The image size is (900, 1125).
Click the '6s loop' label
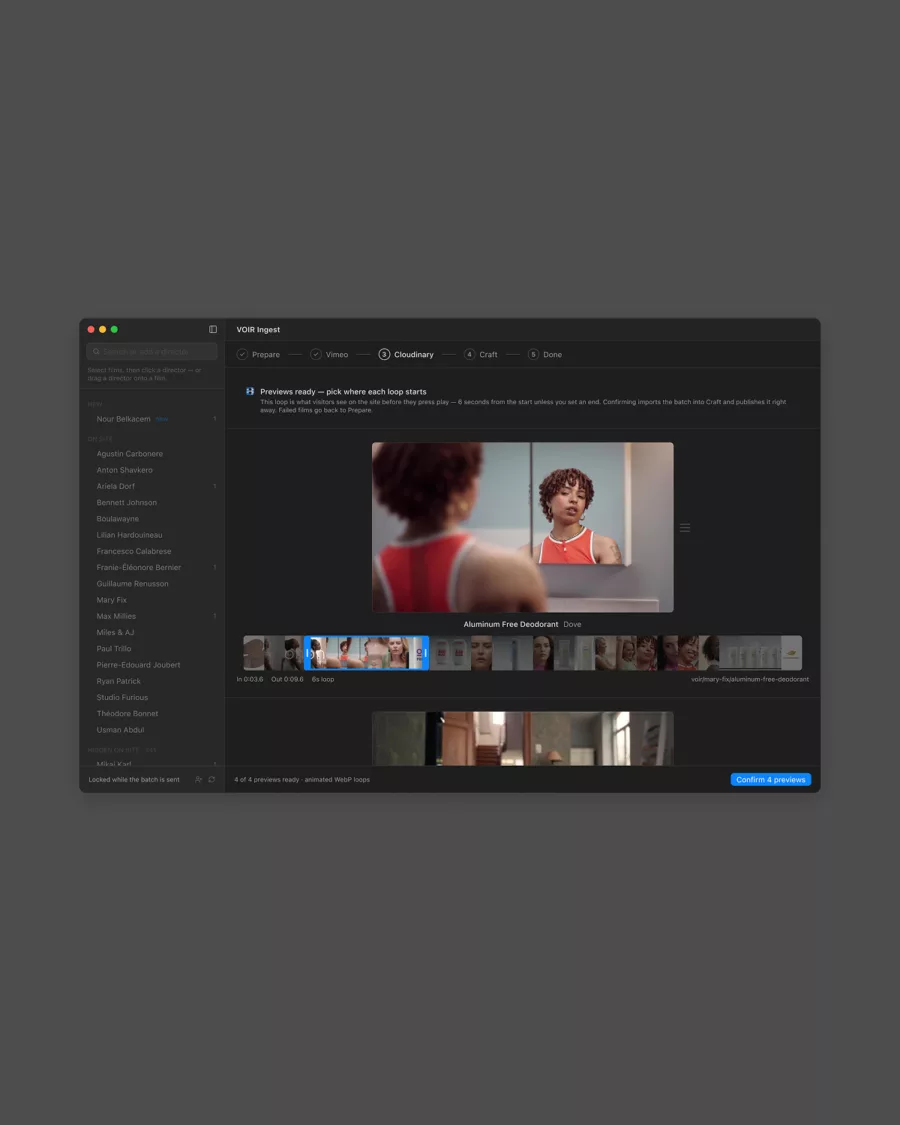[x=323, y=679]
